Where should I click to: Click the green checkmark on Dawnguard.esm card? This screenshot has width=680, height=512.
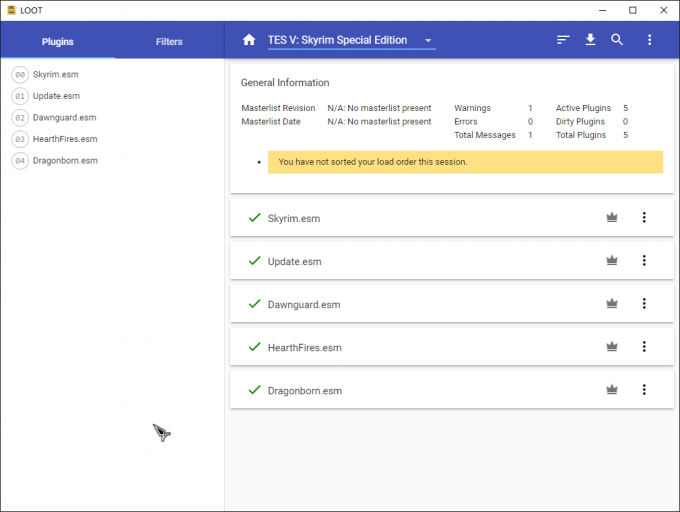(255, 304)
